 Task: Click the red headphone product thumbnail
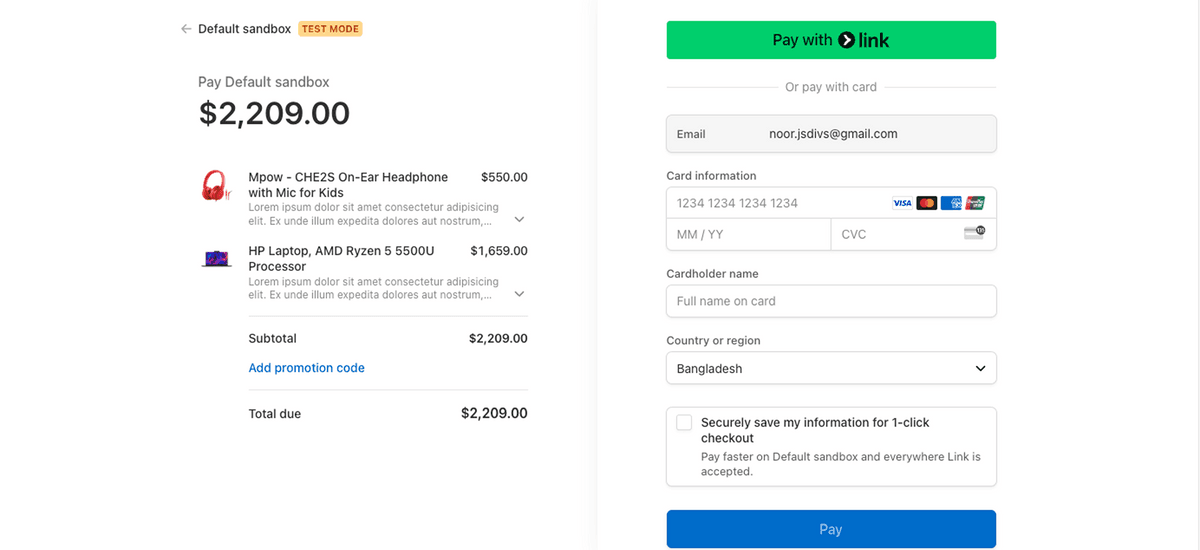(215, 185)
